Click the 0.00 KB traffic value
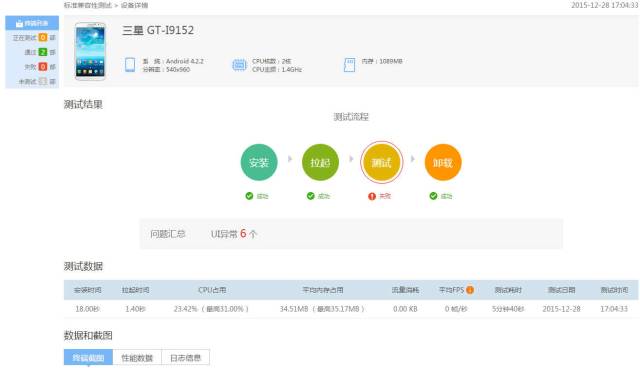Screen dimensions: 640x368 (x=405, y=309)
